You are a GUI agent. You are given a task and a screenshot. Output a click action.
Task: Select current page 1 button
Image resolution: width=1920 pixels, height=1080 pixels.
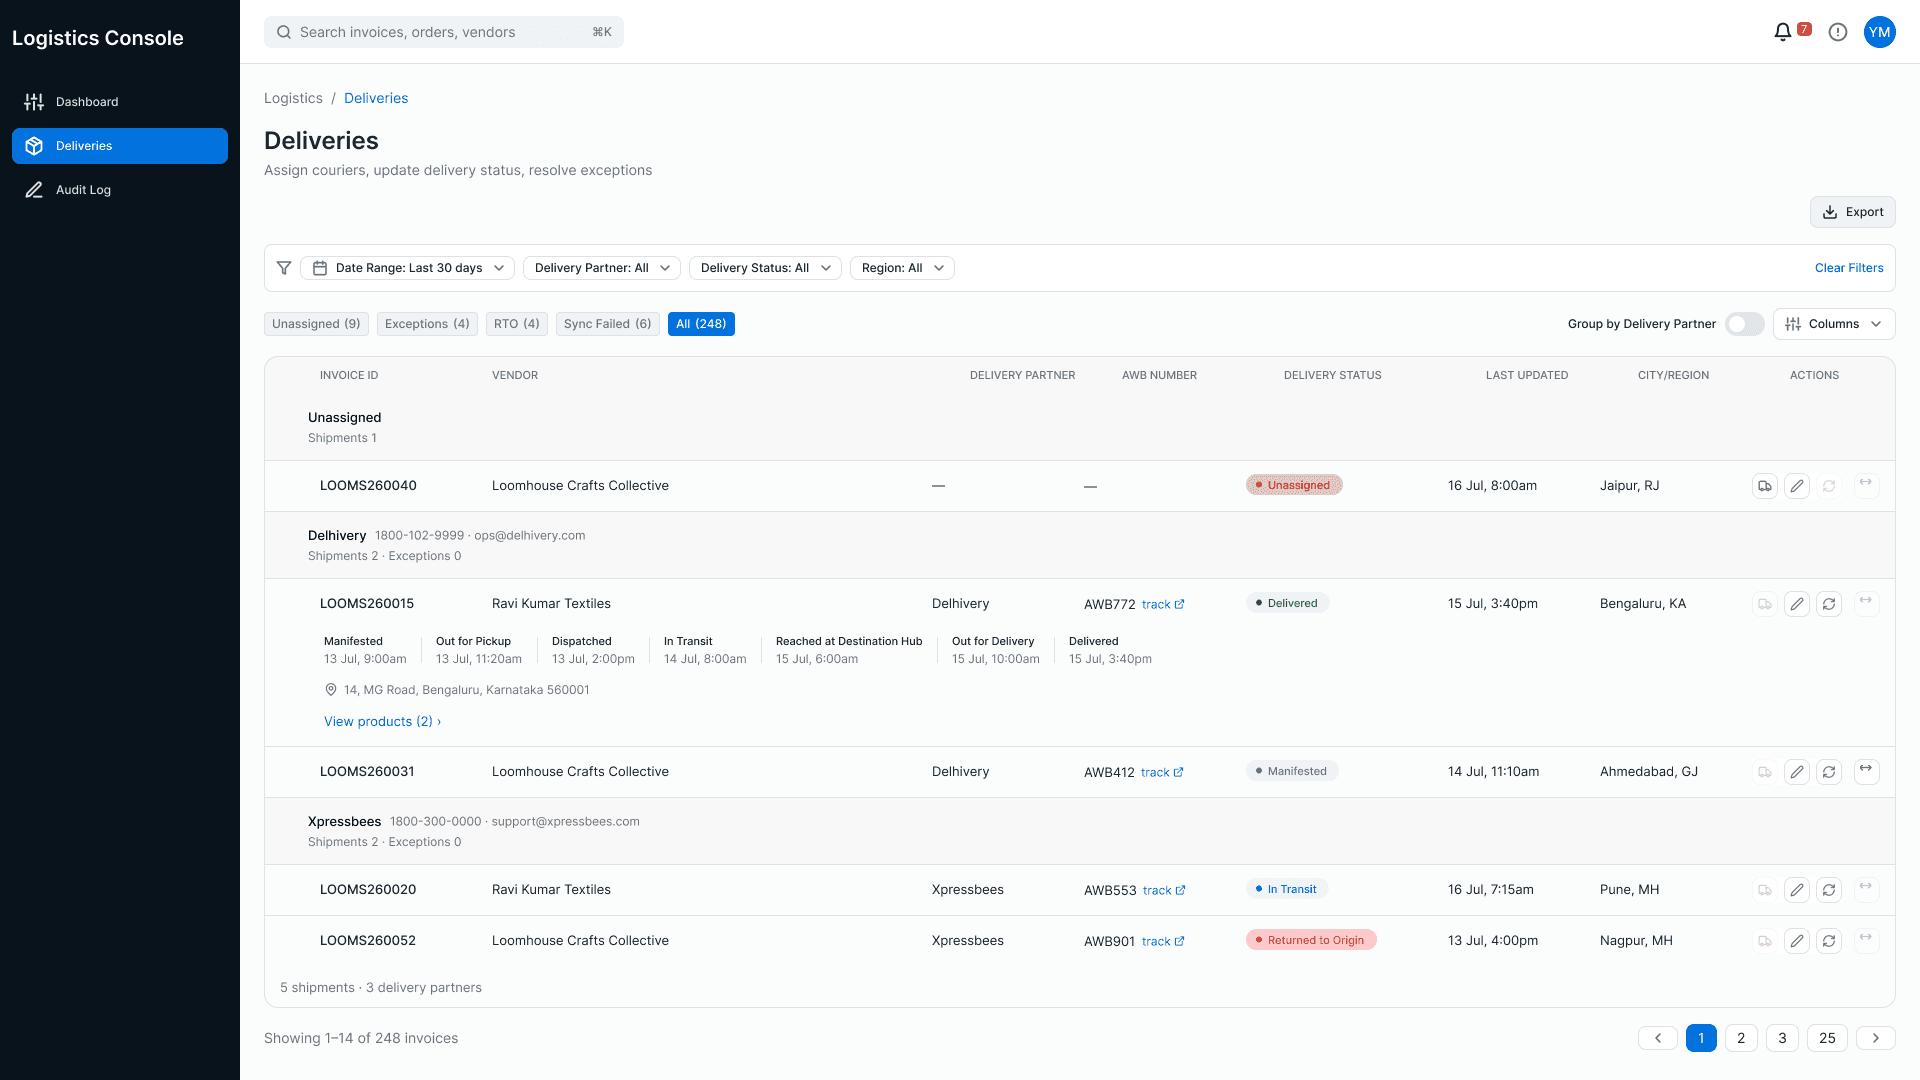[x=1701, y=1038]
